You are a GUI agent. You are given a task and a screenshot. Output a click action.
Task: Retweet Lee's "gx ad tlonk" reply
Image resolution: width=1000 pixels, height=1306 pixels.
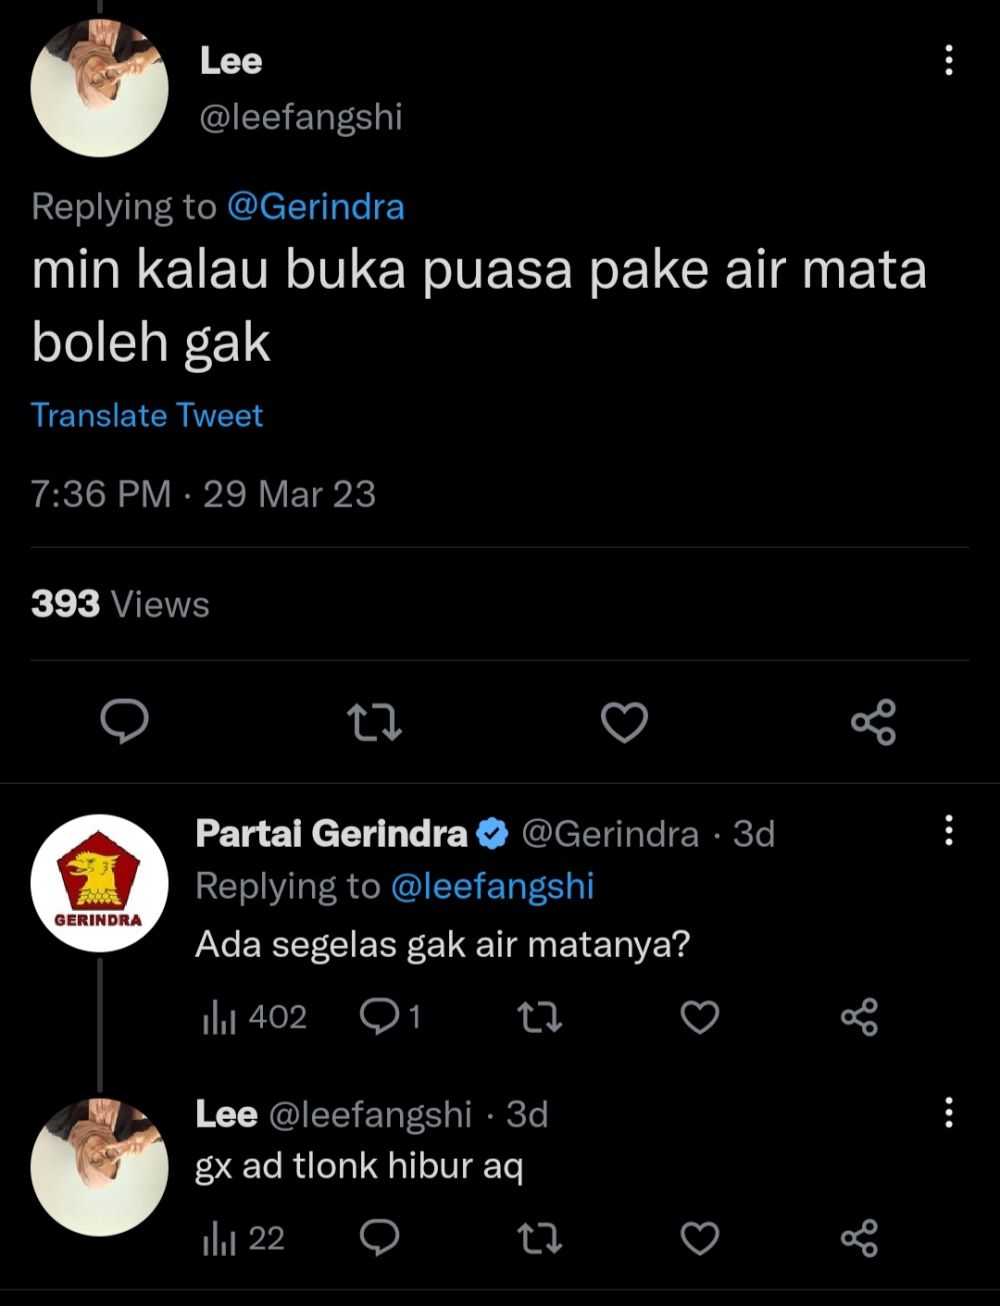(x=539, y=1239)
